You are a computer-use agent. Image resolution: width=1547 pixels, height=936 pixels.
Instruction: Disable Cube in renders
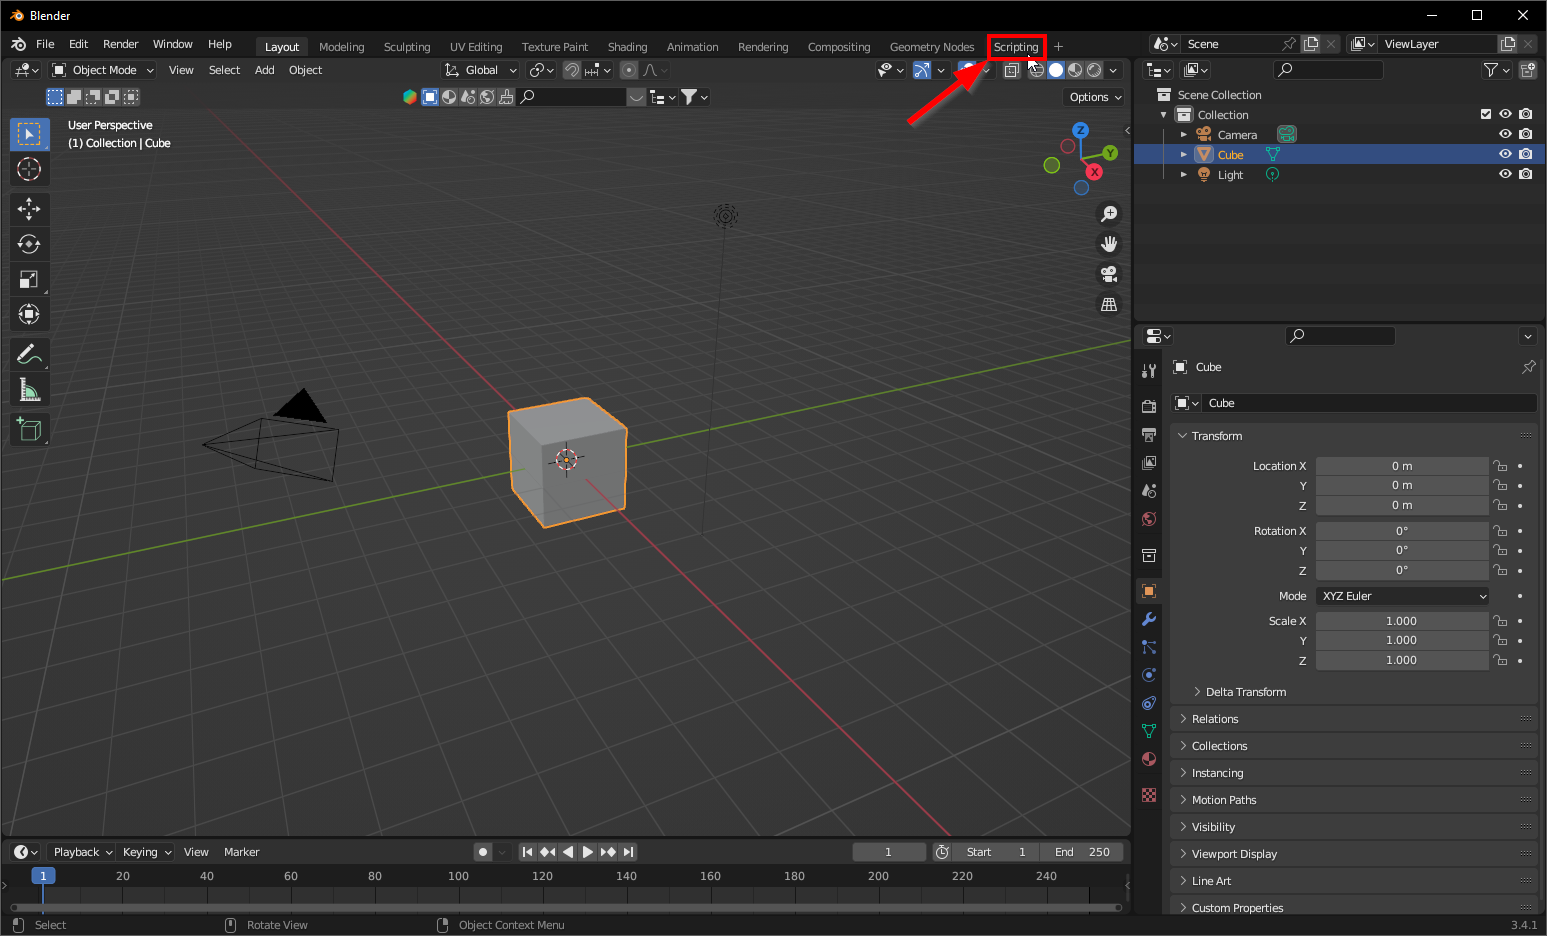[1525, 154]
